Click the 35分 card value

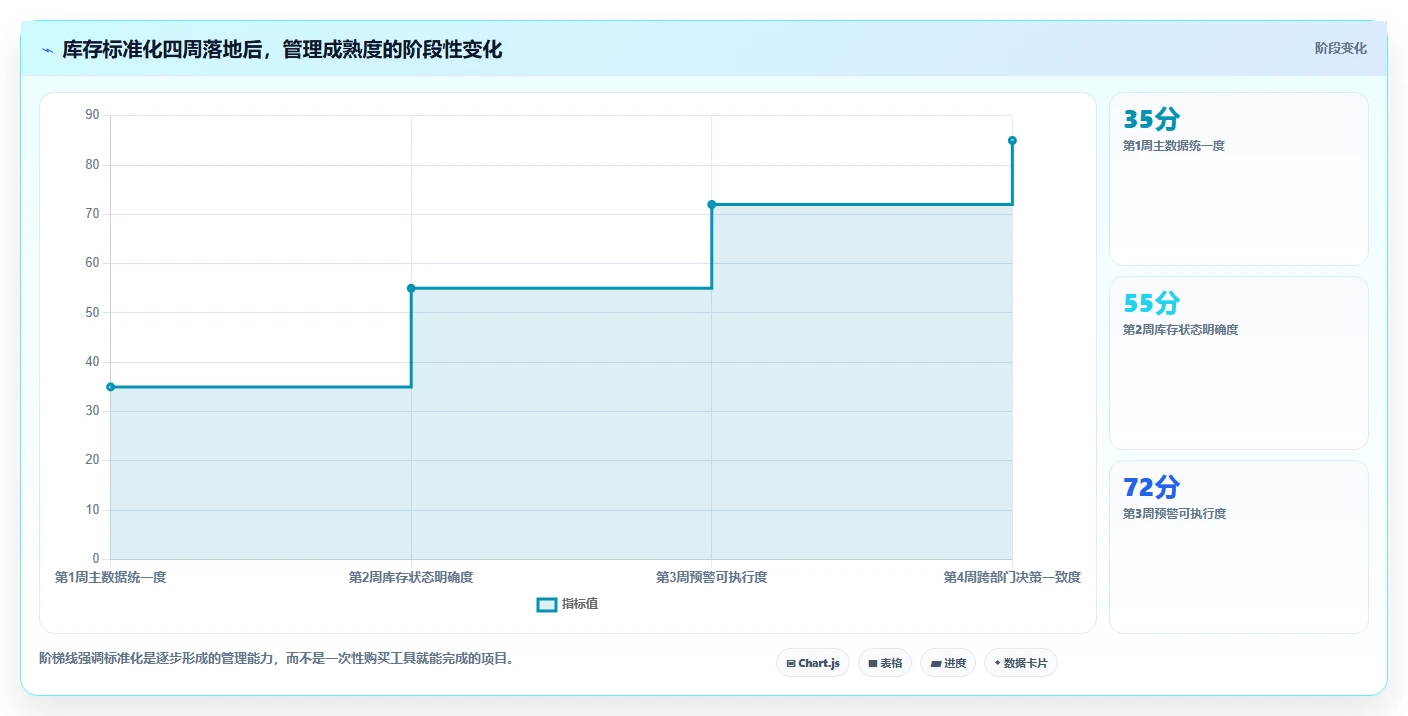click(x=1152, y=119)
